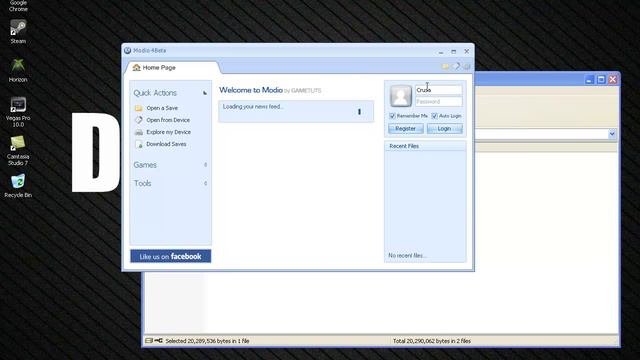Open the Recycle Bin
Image resolution: width=640 pixels, height=360 pixels.
coord(18,186)
